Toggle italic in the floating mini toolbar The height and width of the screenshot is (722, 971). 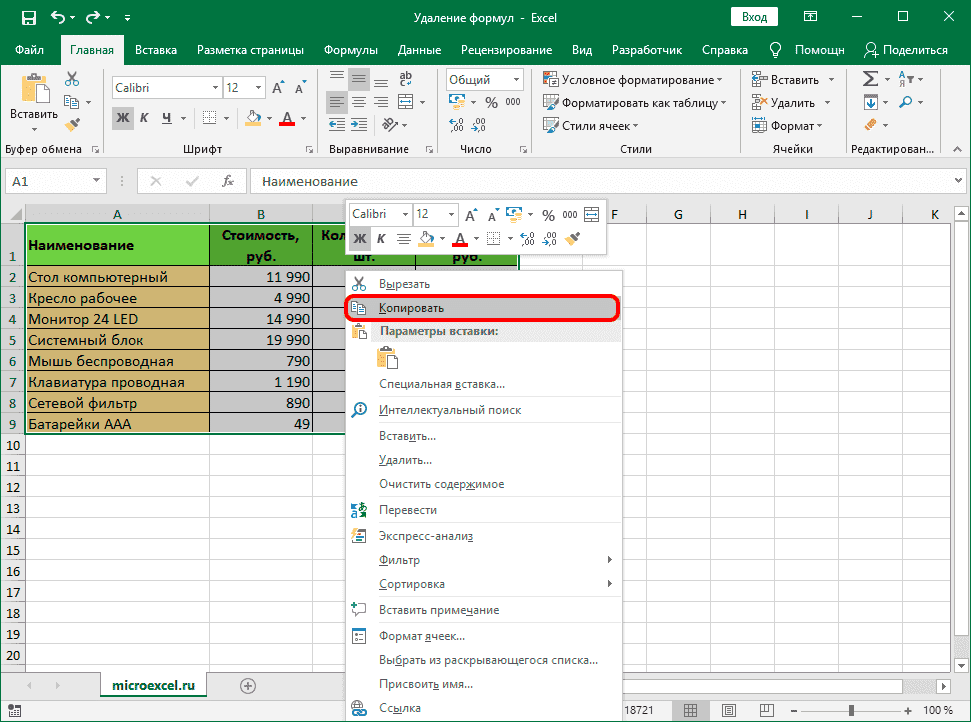point(381,239)
